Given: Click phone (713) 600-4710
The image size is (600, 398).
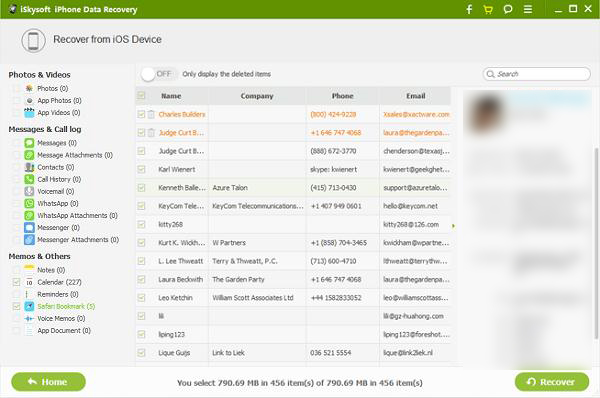Looking at the screenshot, I should pos(333,261).
